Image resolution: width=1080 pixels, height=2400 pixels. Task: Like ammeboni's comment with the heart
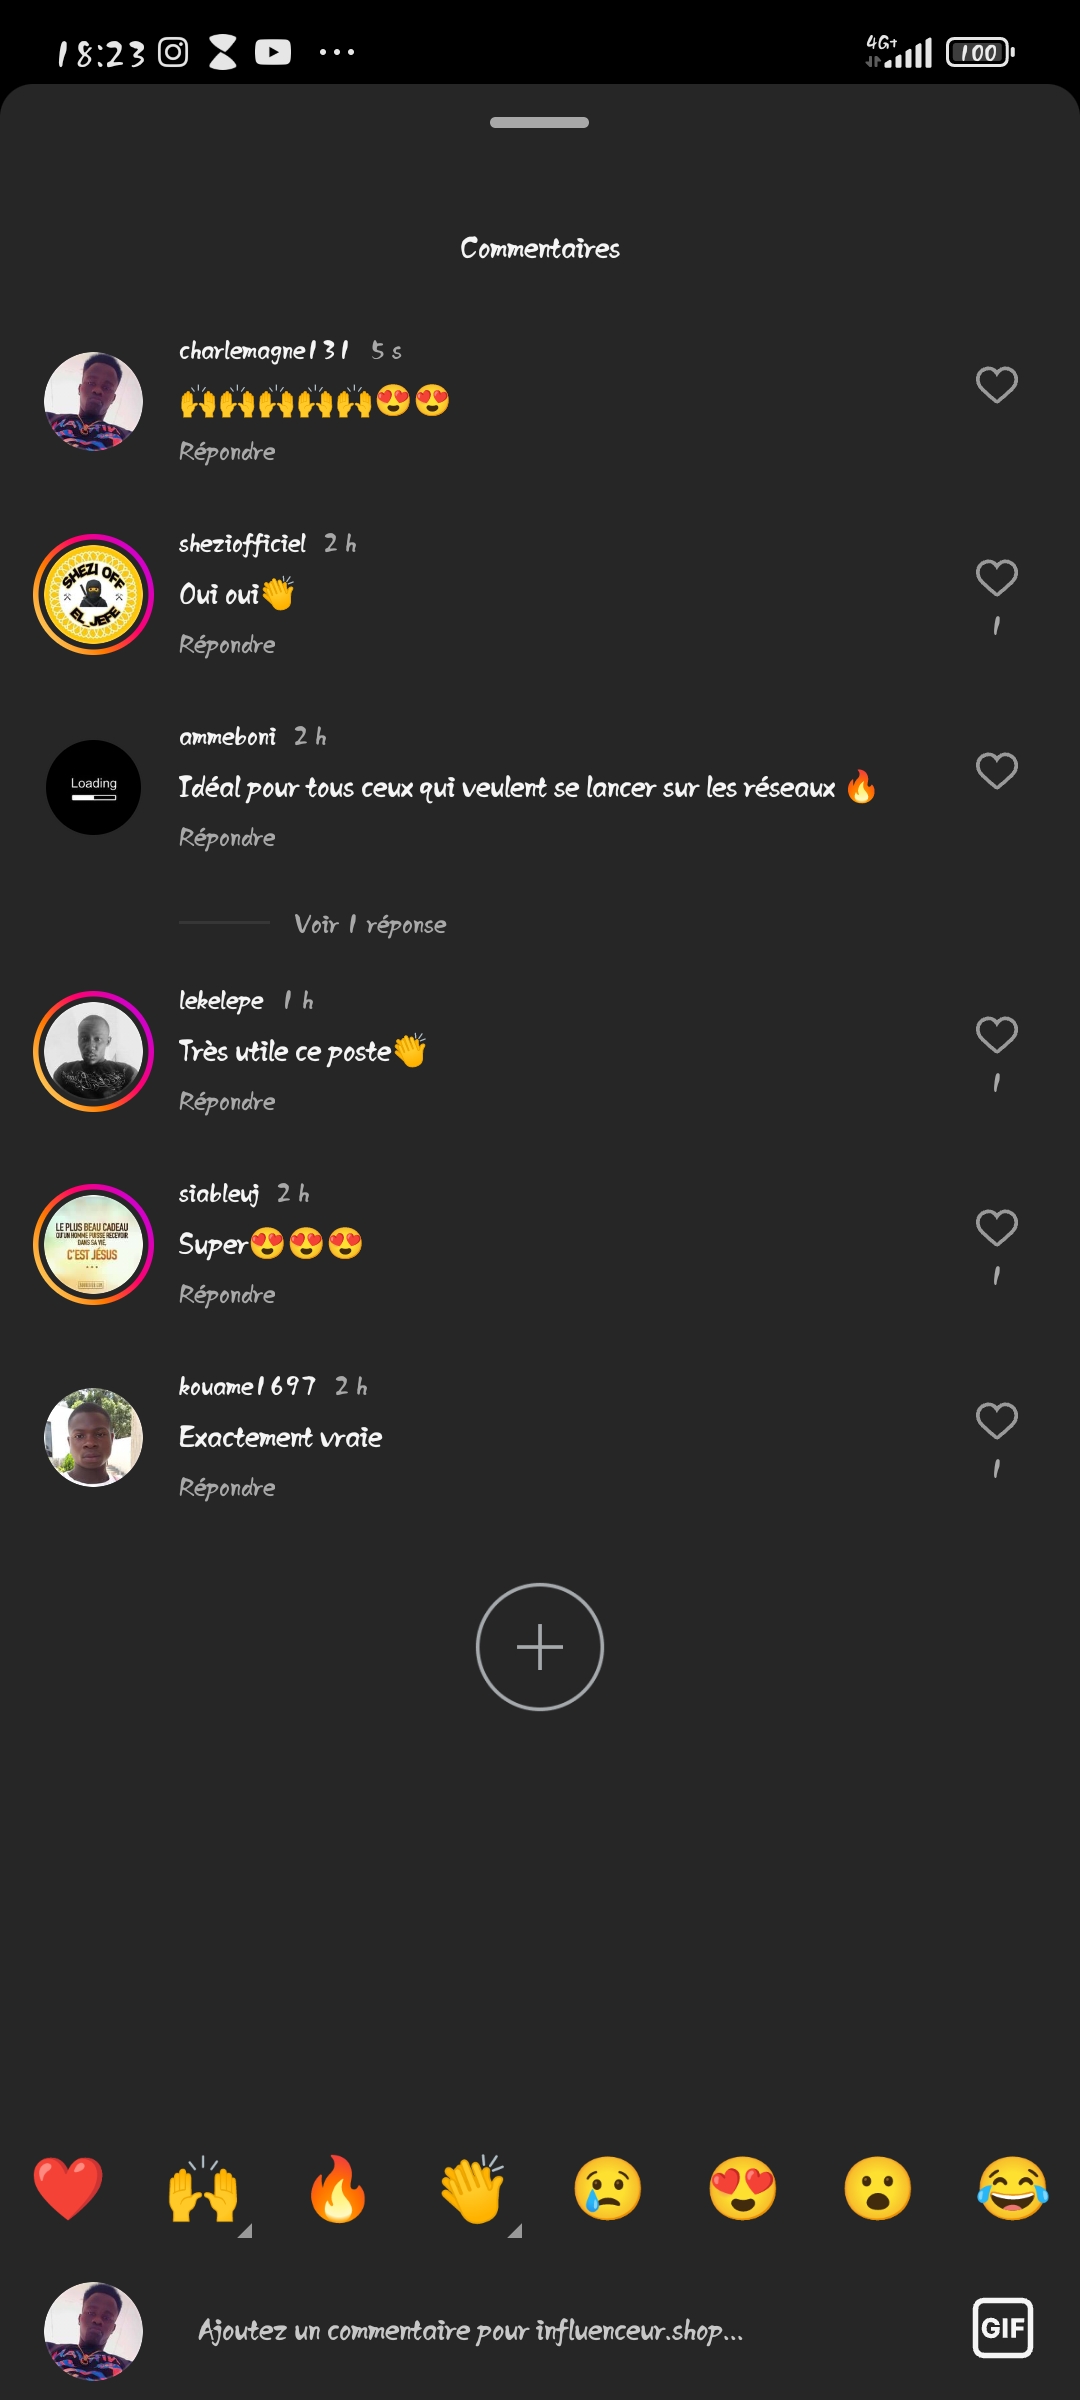[996, 771]
